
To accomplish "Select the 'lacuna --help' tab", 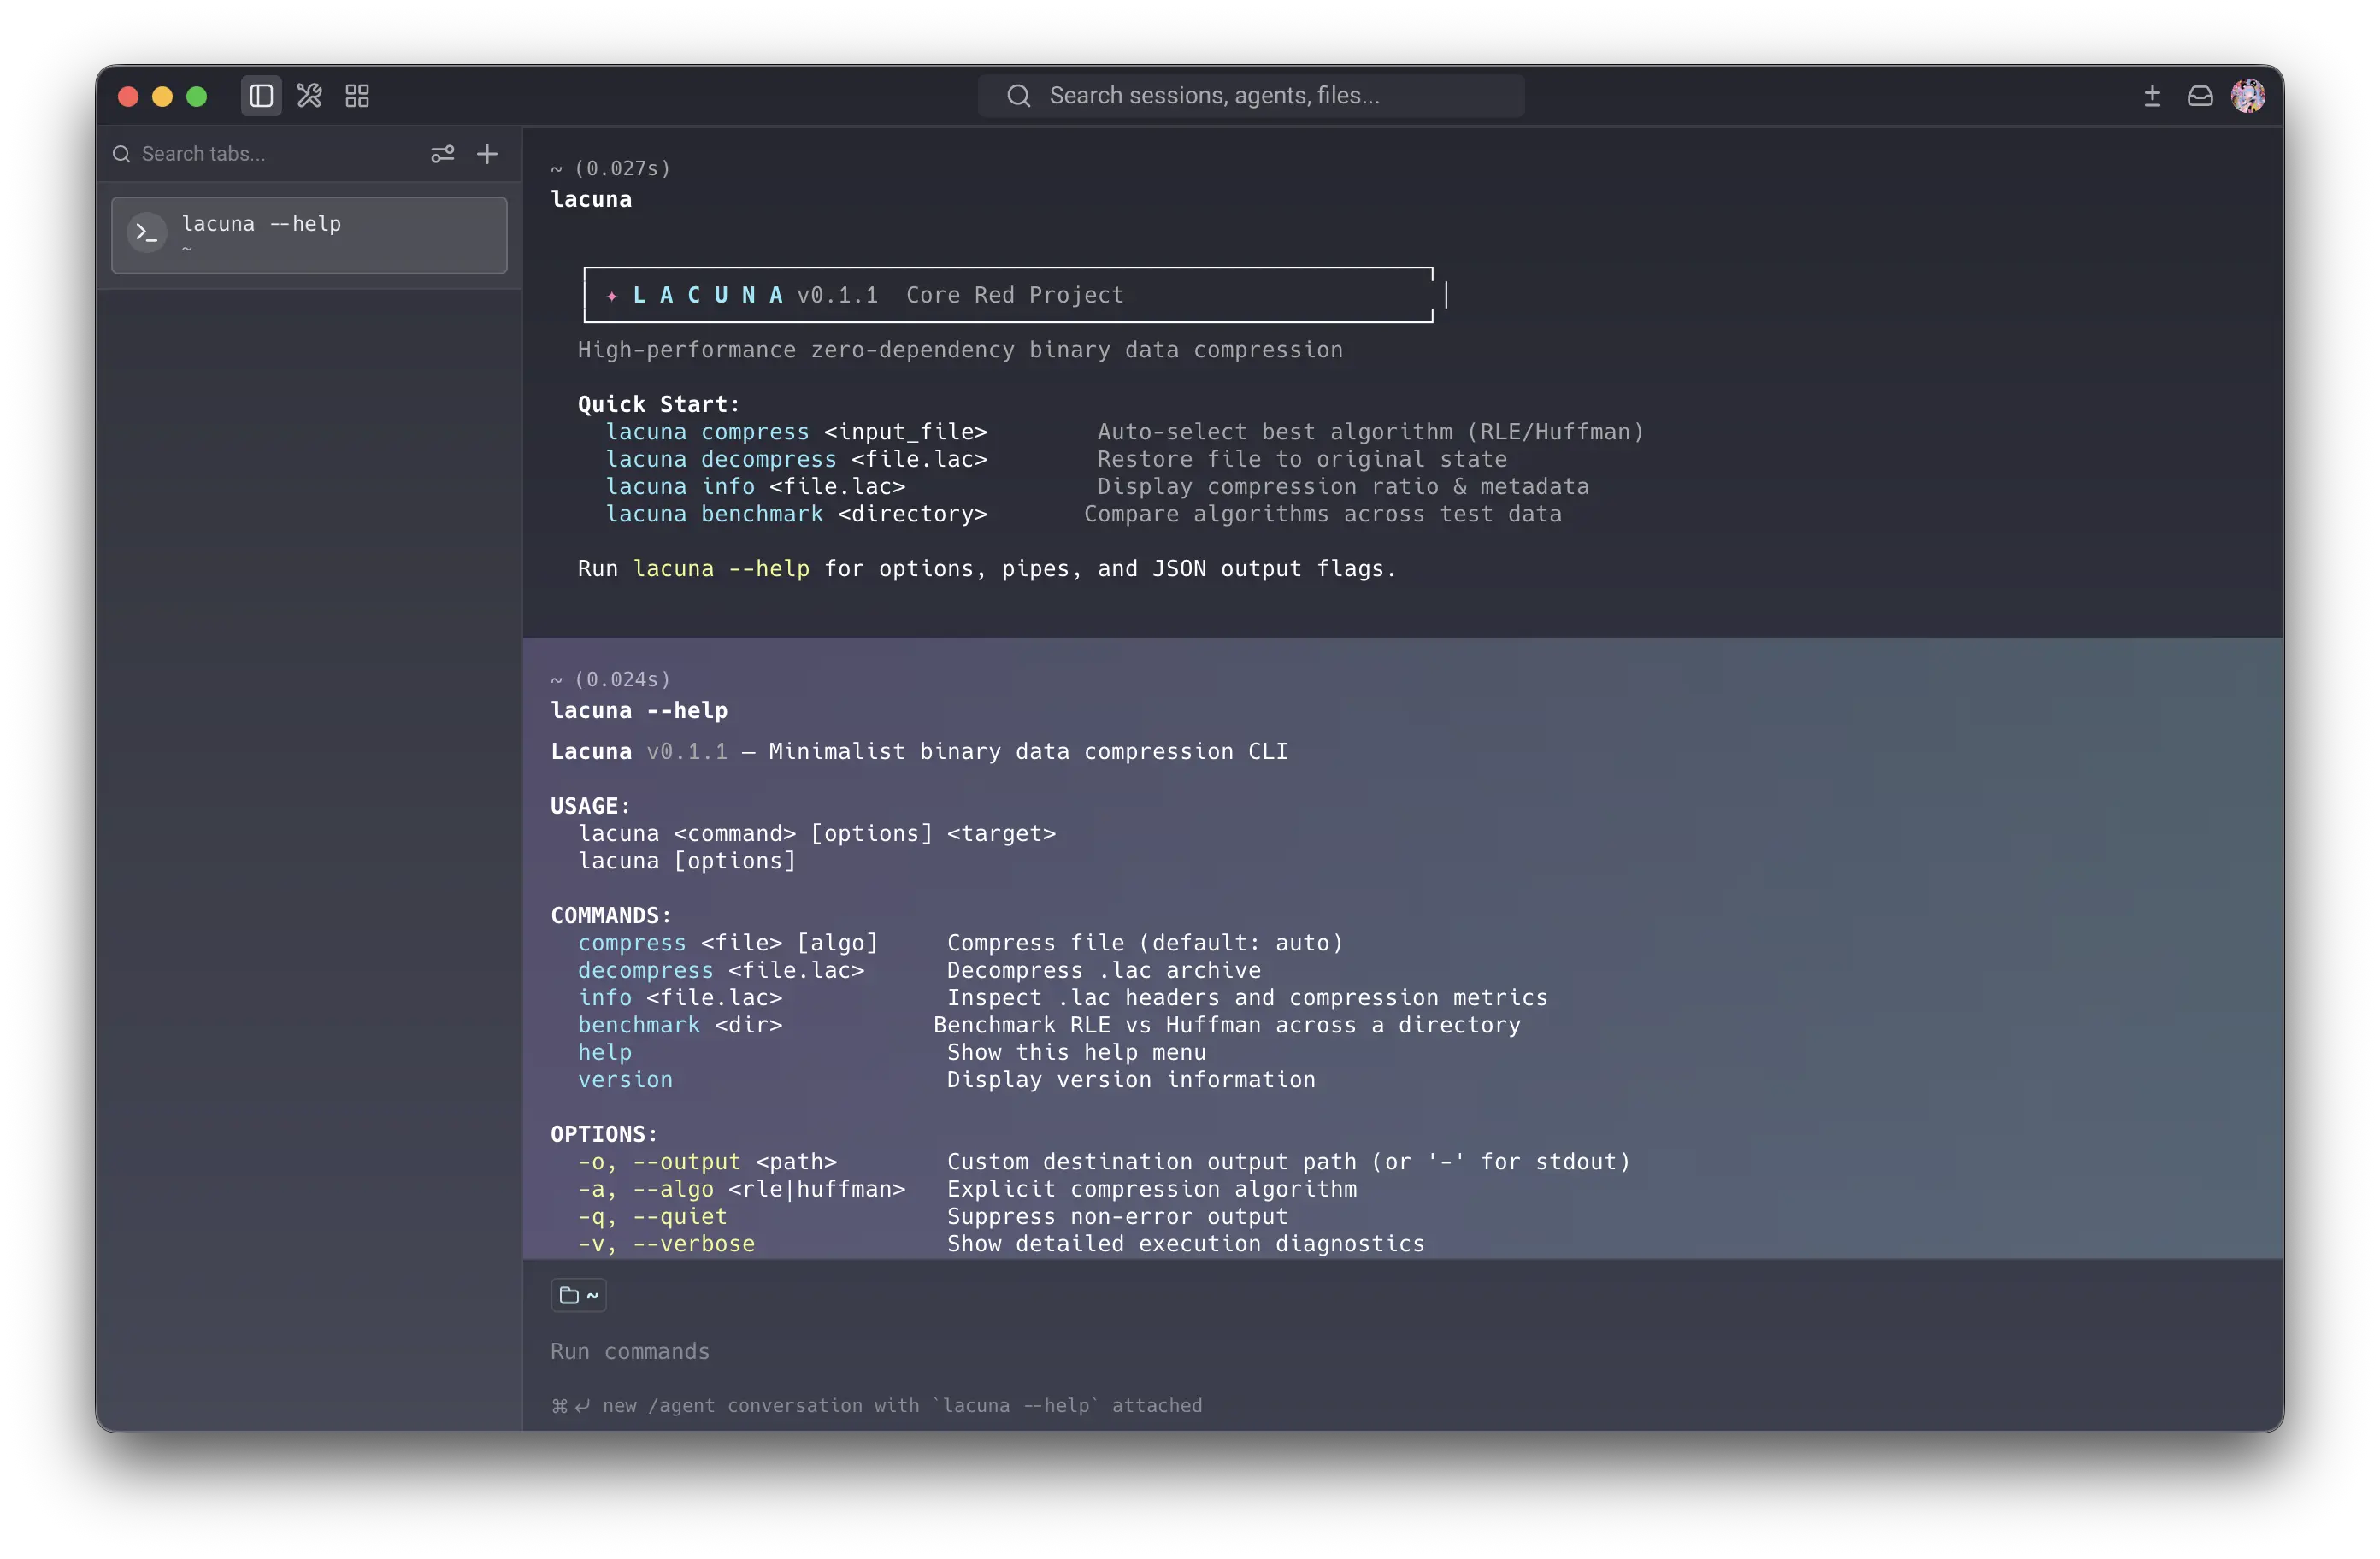I will pyautogui.click(x=309, y=235).
